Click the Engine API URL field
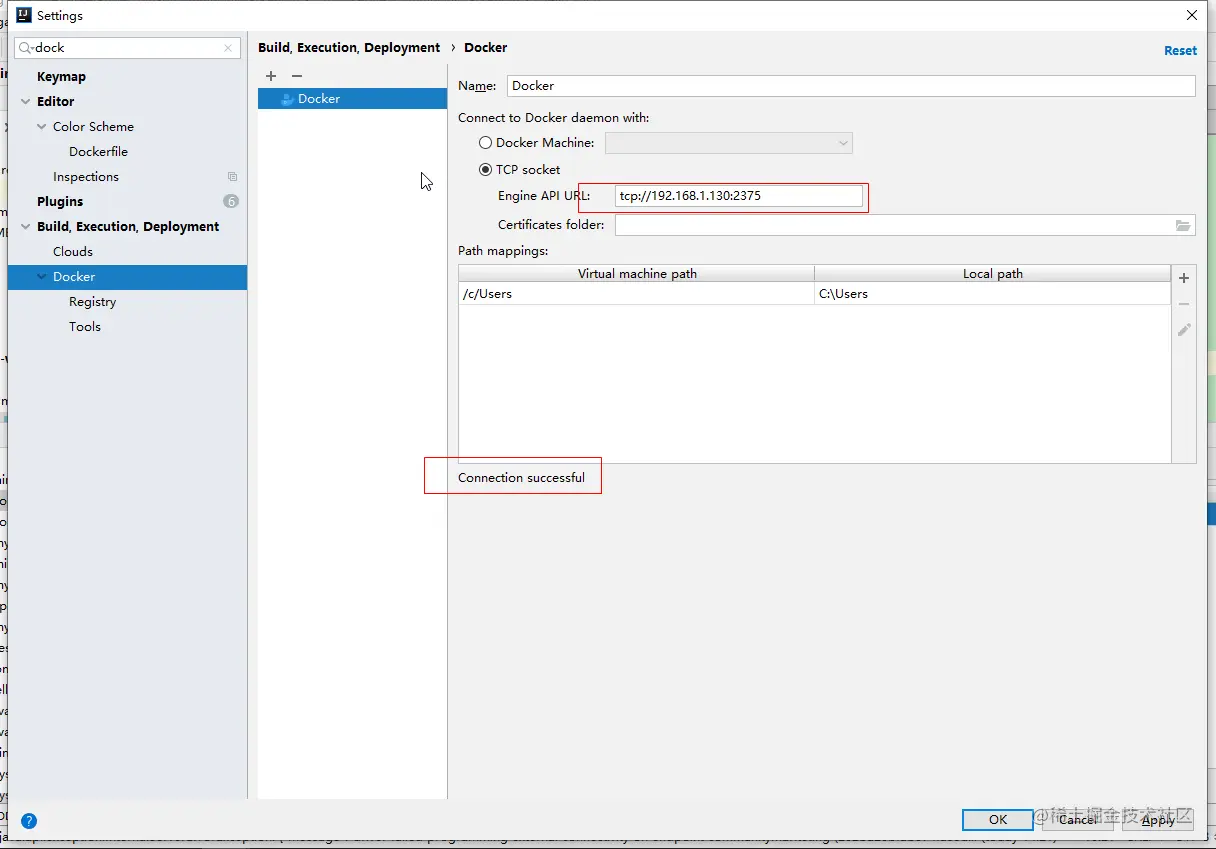The height and width of the screenshot is (849, 1216). 739,196
